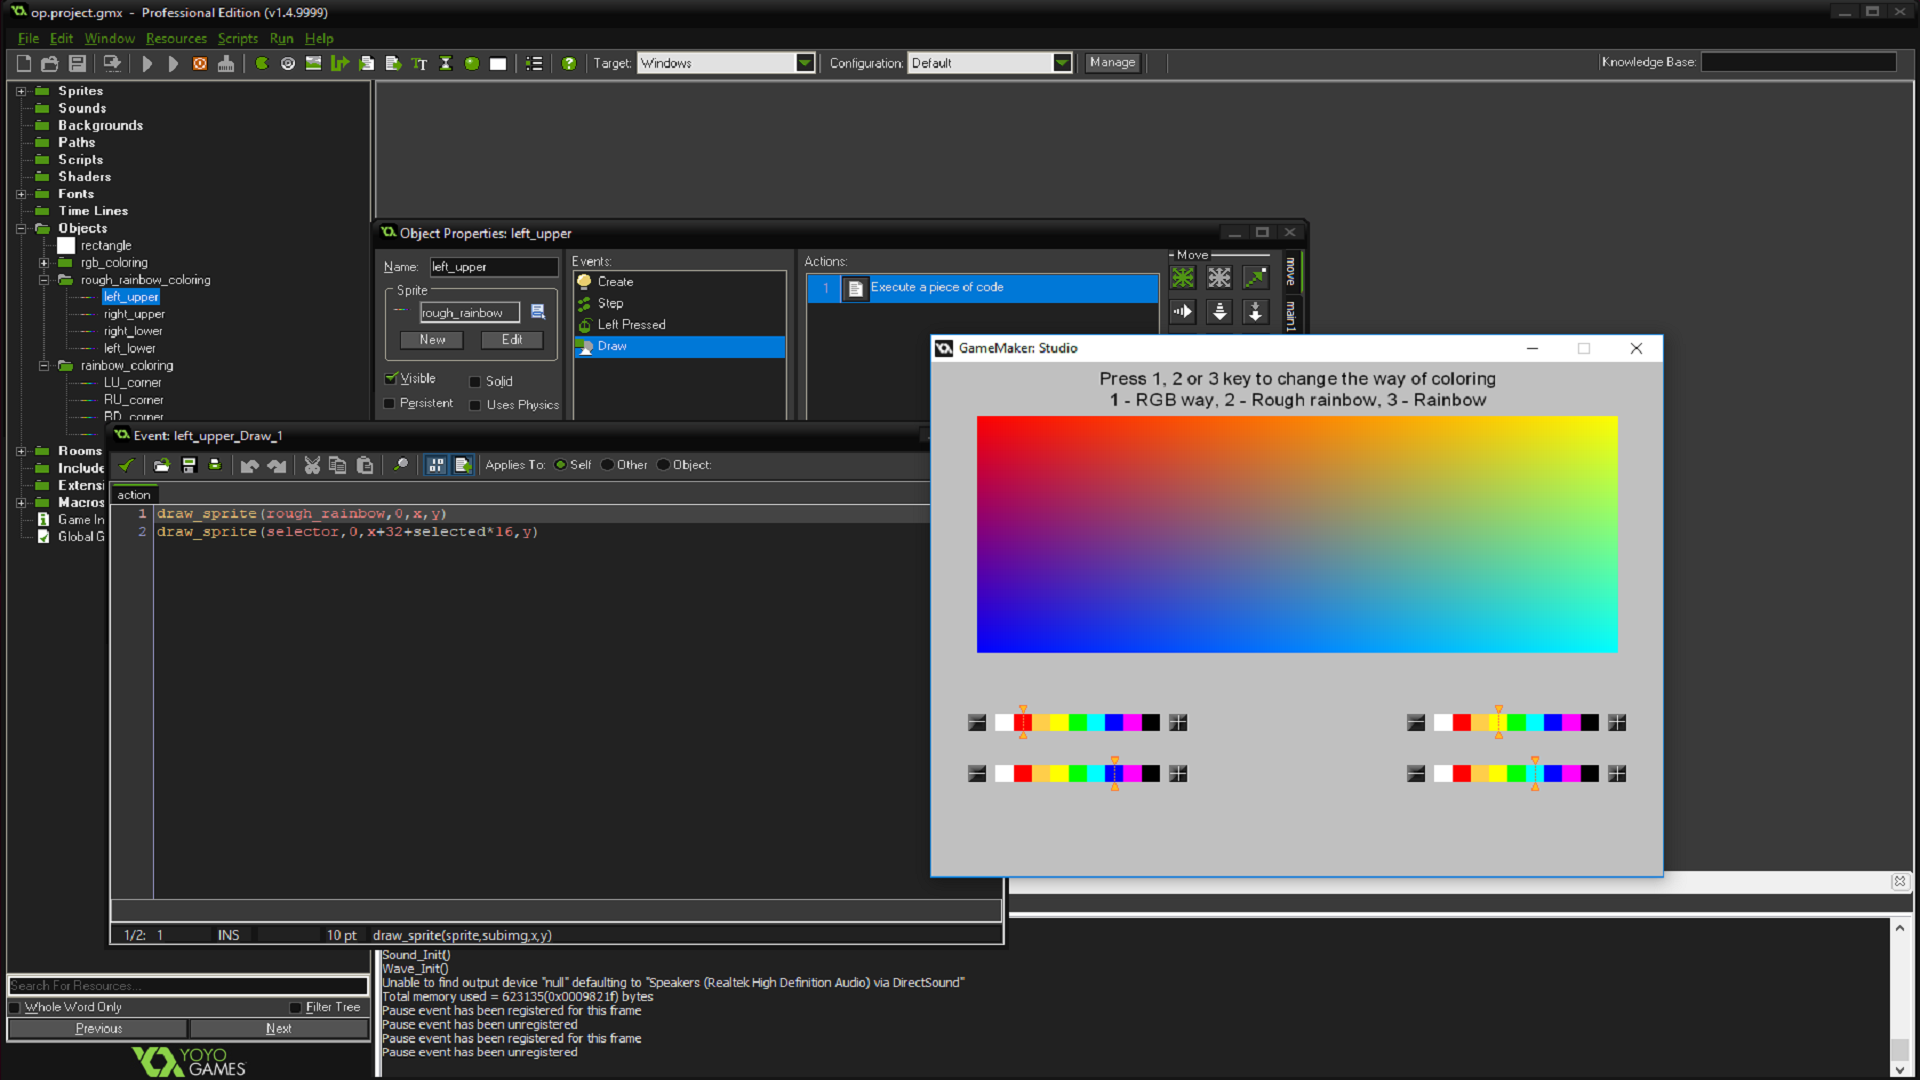Confirm code edits with the green checkmark
Viewport: 1920px width, 1080px height.
coord(126,465)
